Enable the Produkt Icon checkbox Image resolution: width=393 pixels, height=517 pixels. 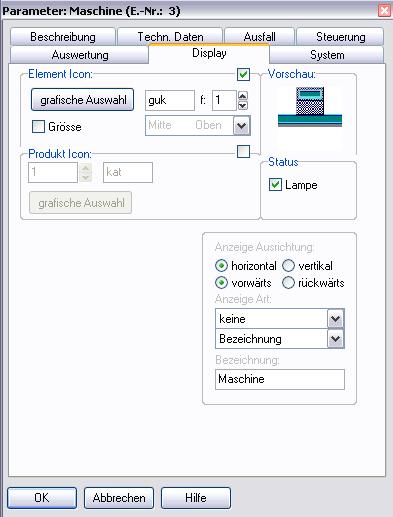pos(243,152)
